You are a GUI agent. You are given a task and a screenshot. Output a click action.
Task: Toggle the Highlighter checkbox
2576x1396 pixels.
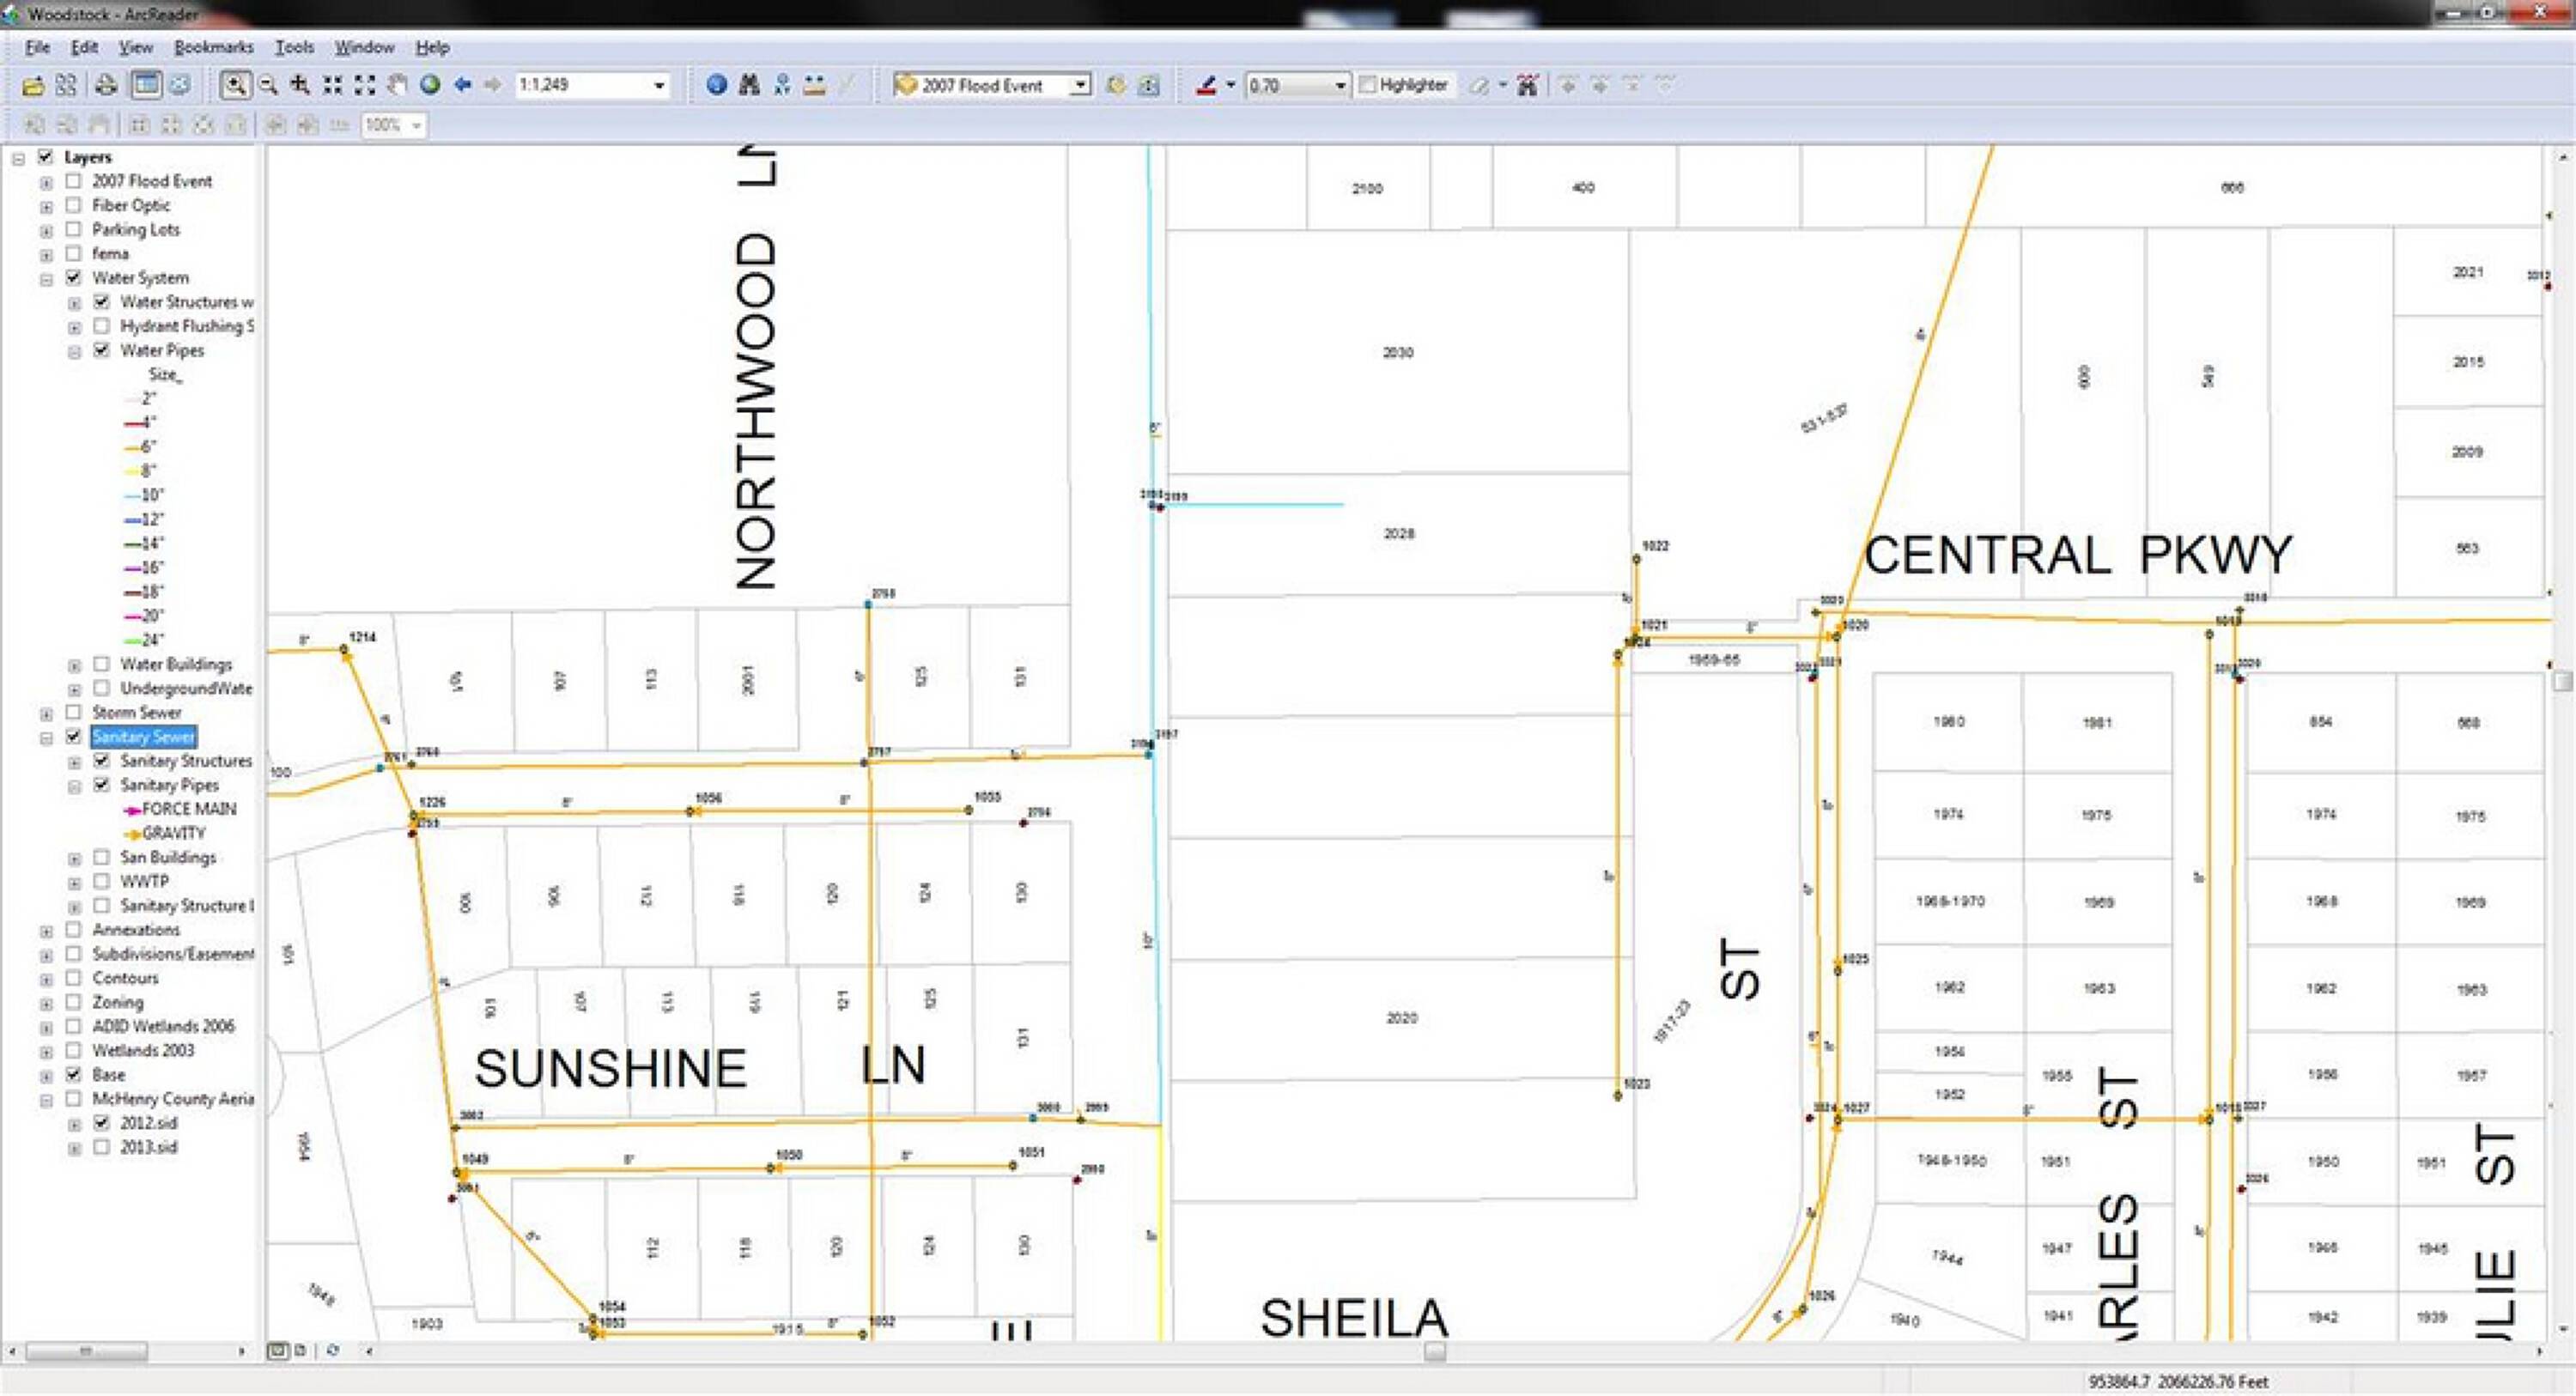[x=1368, y=85]
